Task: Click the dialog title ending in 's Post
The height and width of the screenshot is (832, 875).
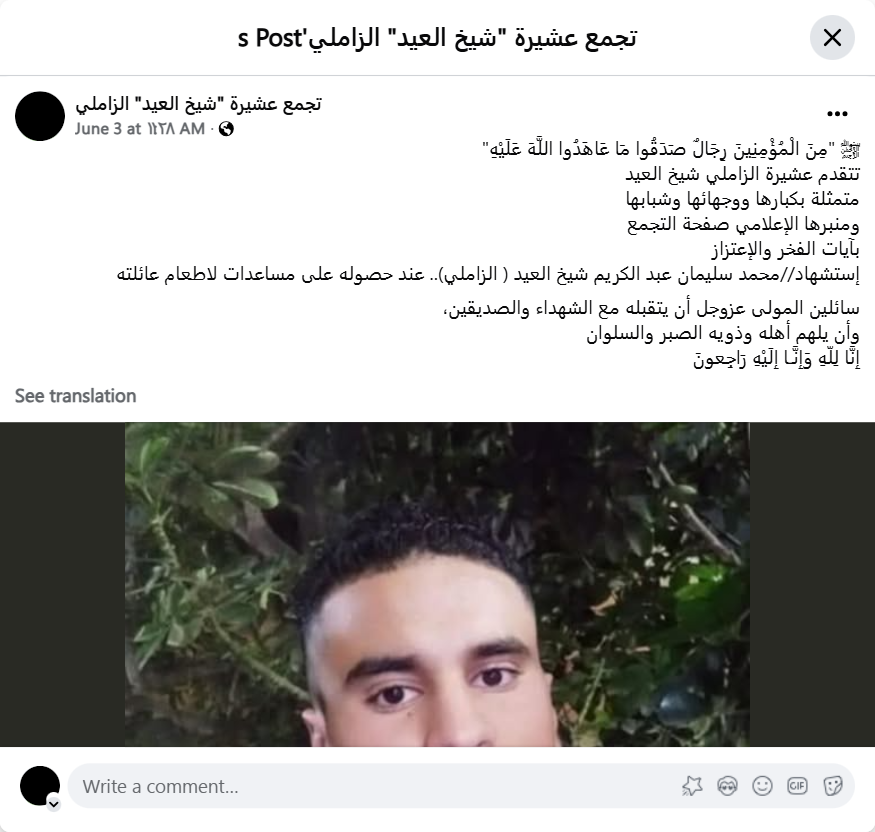Action: [438, 38]
